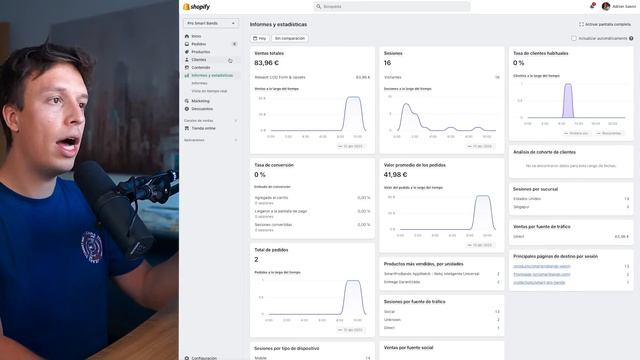640x360 pixels.
Task: Click the Social row in traffic sources
Action: [x=442, y=312]
